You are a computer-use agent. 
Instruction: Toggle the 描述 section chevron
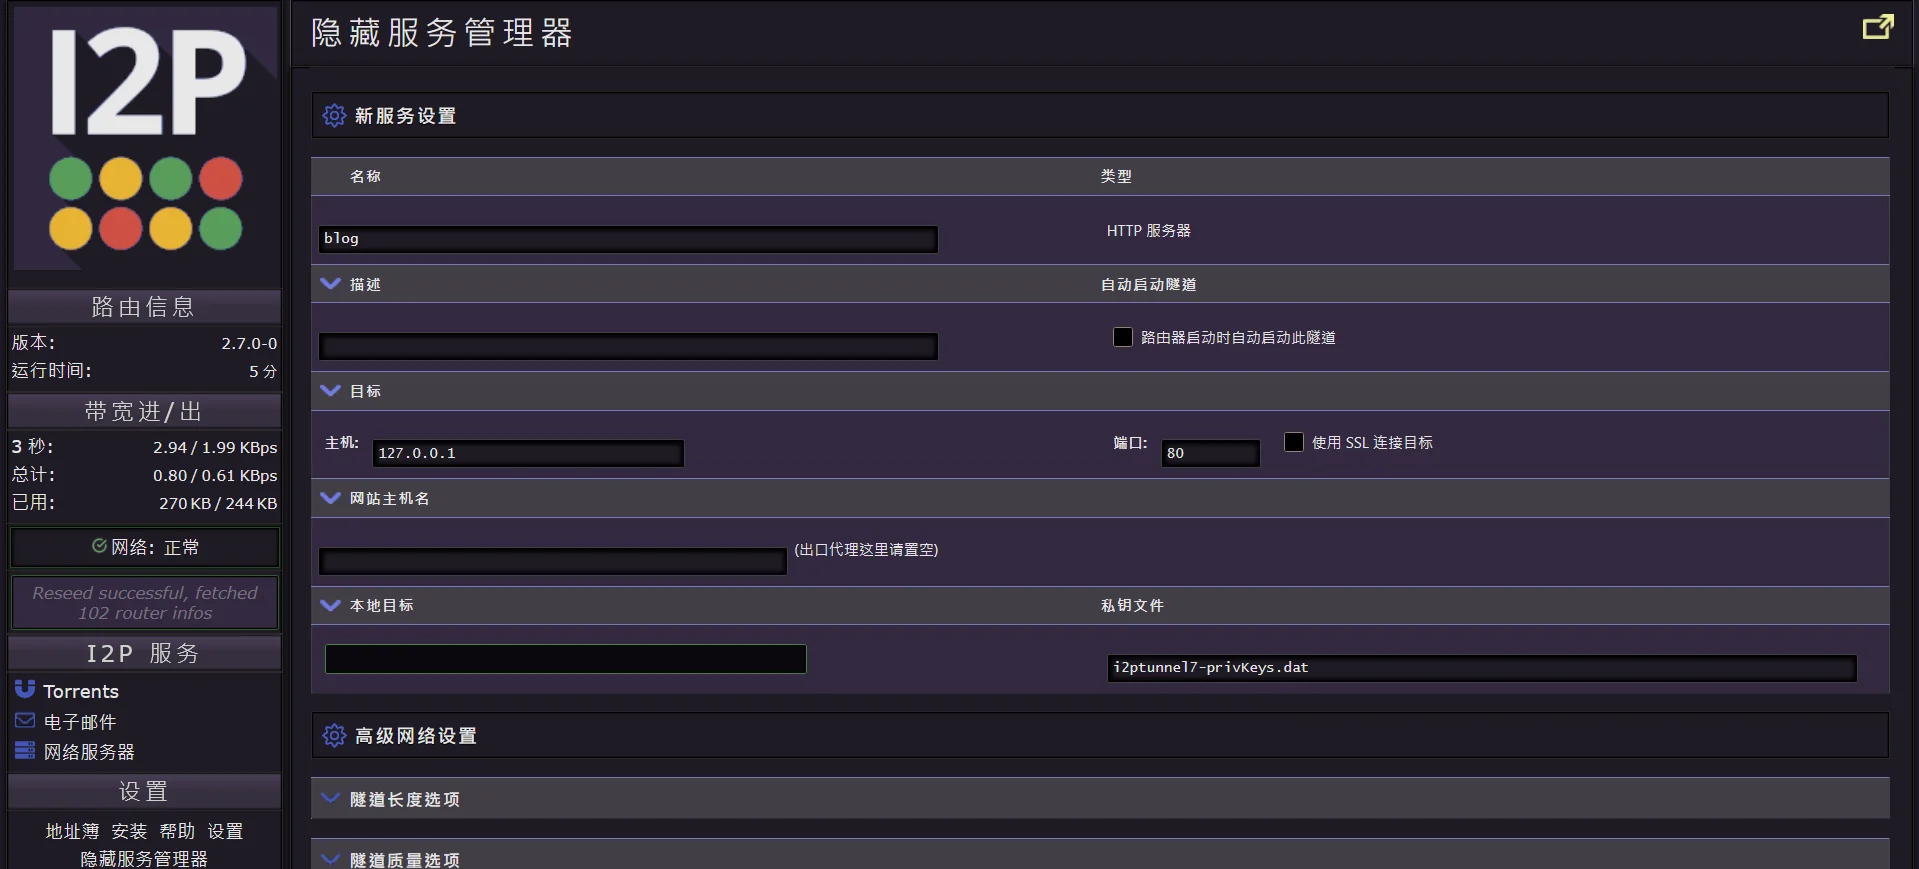331,284
